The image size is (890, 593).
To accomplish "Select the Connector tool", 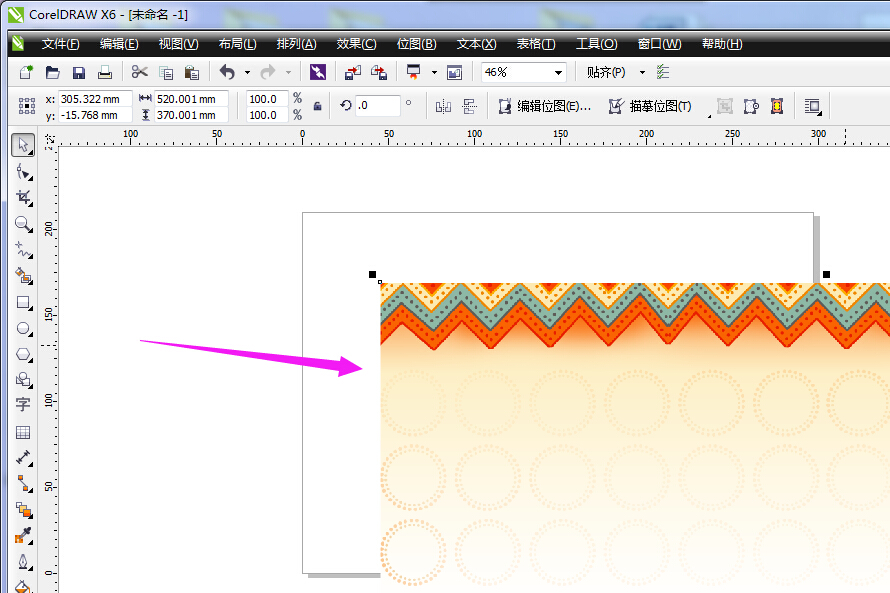I will (23, 483).
